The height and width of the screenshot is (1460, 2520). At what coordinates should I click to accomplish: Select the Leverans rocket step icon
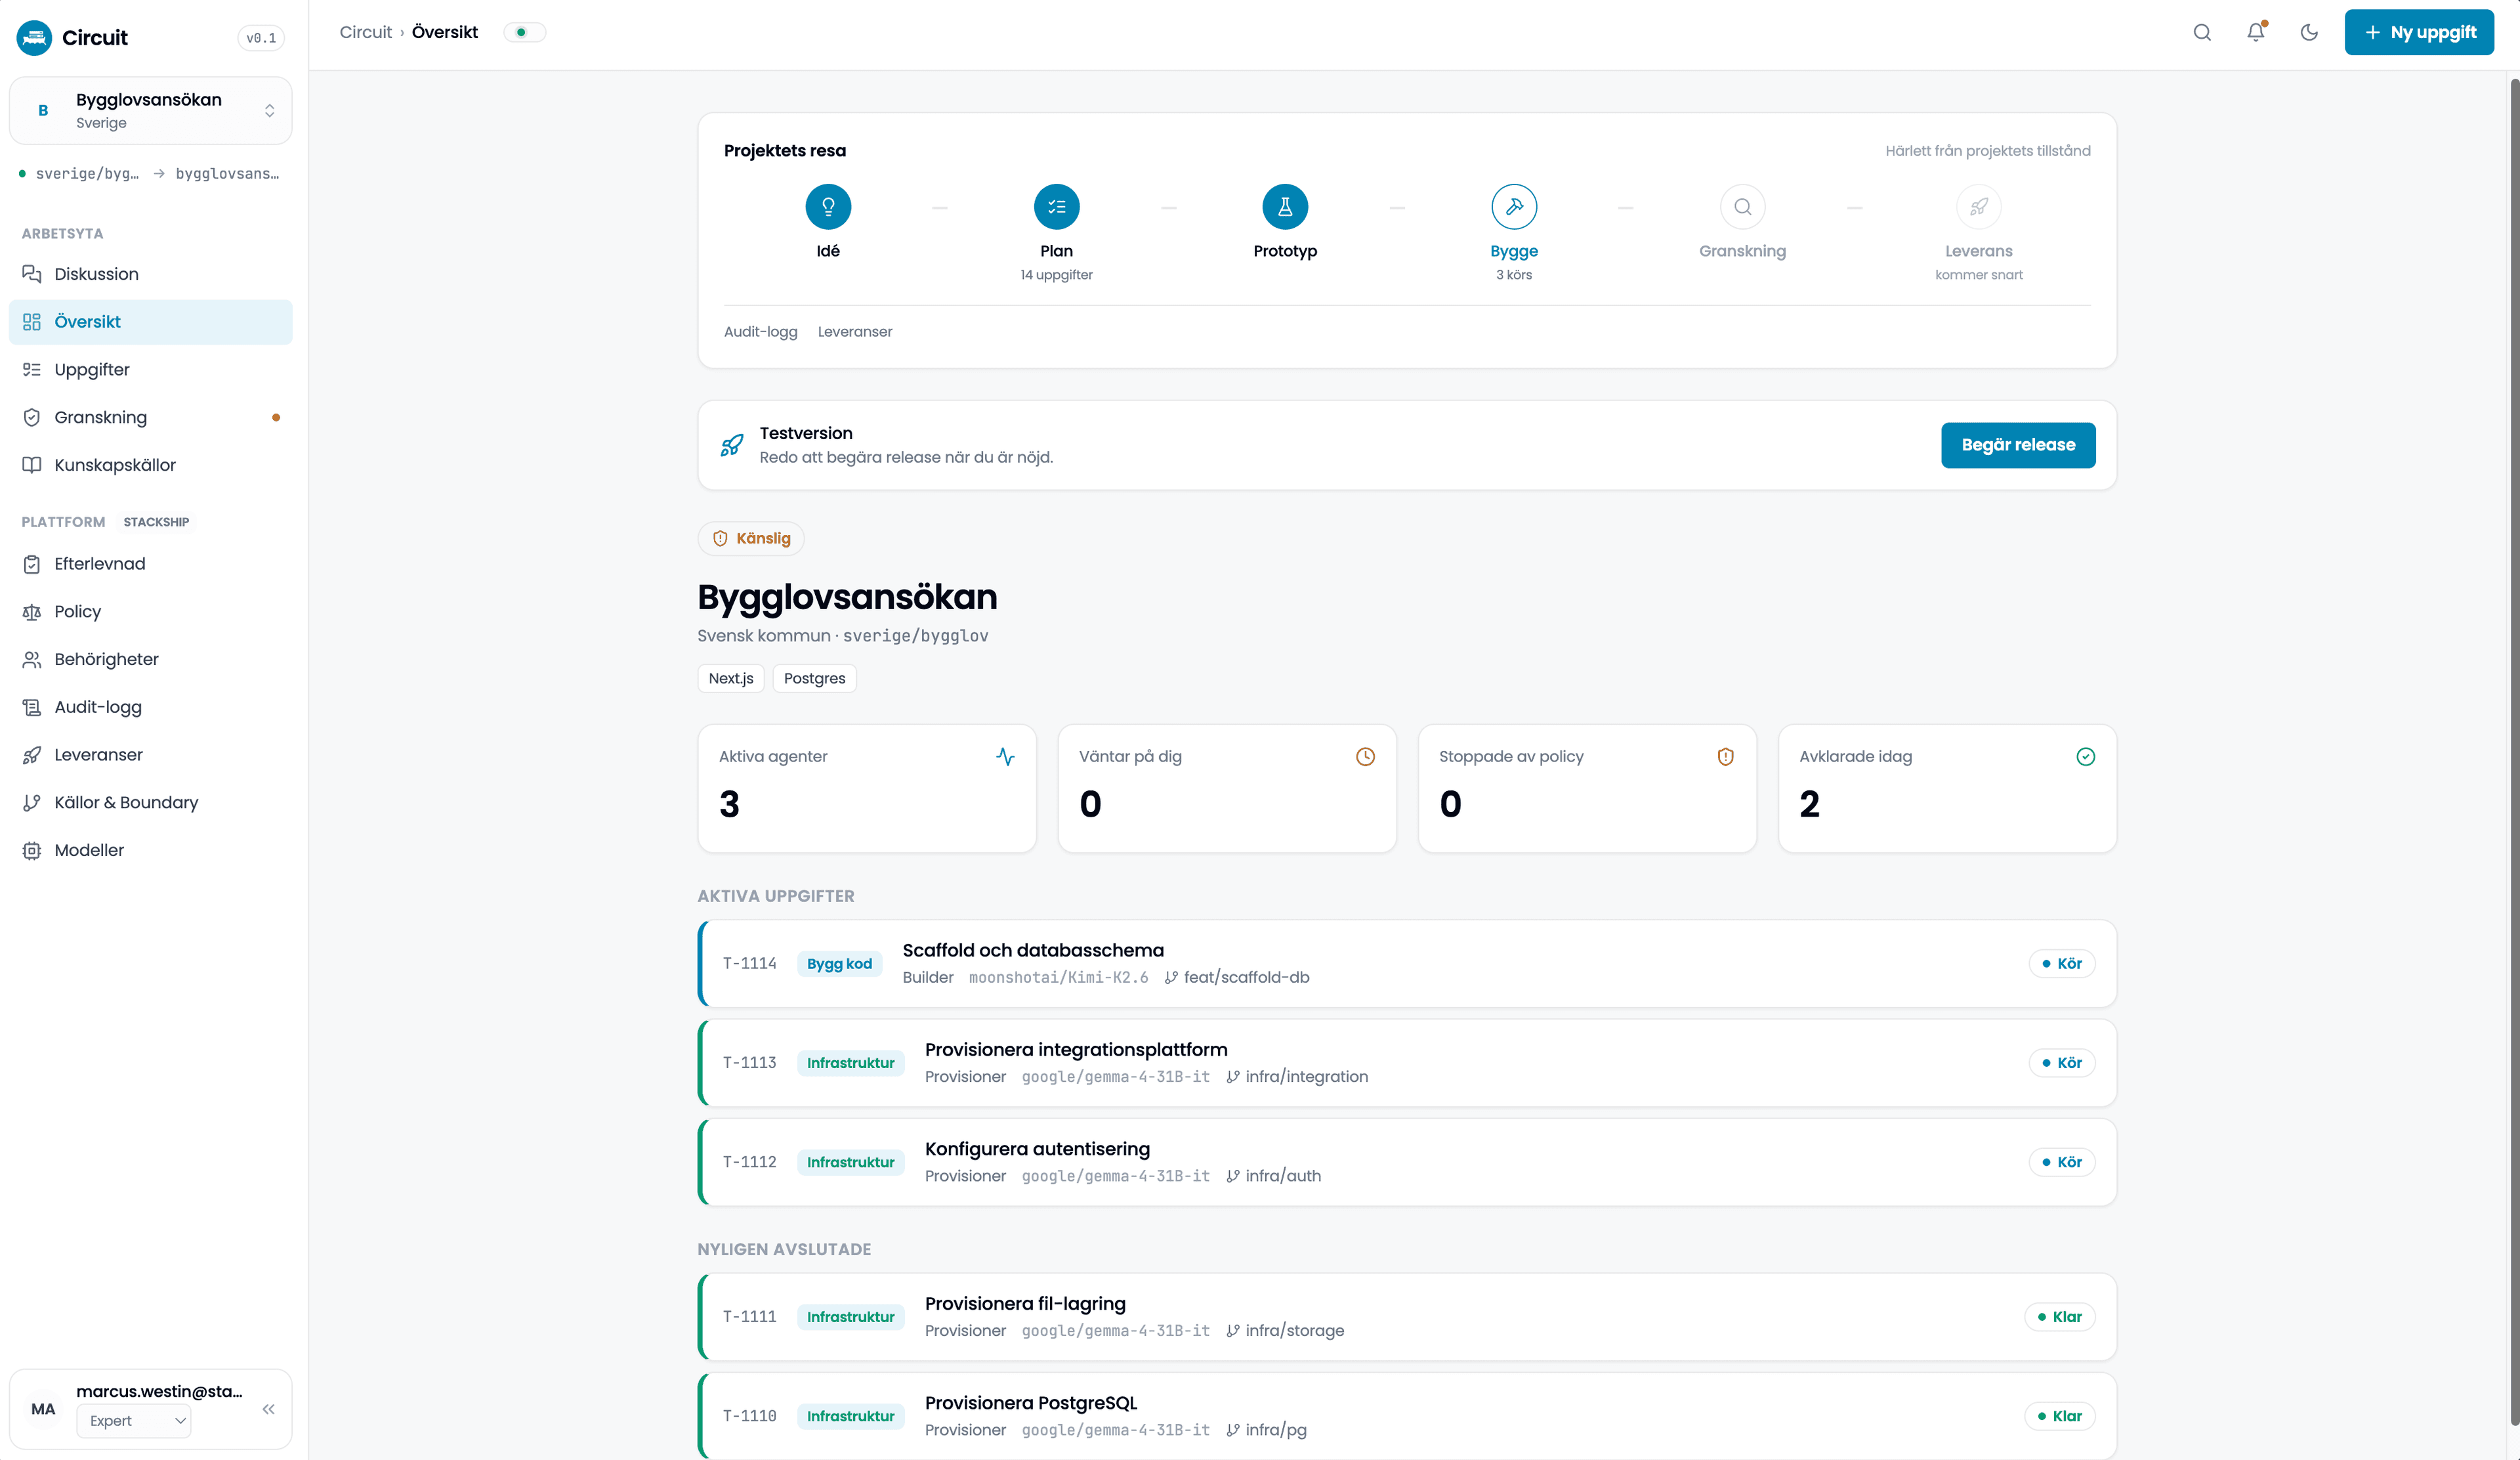[x=1978, y=207]
